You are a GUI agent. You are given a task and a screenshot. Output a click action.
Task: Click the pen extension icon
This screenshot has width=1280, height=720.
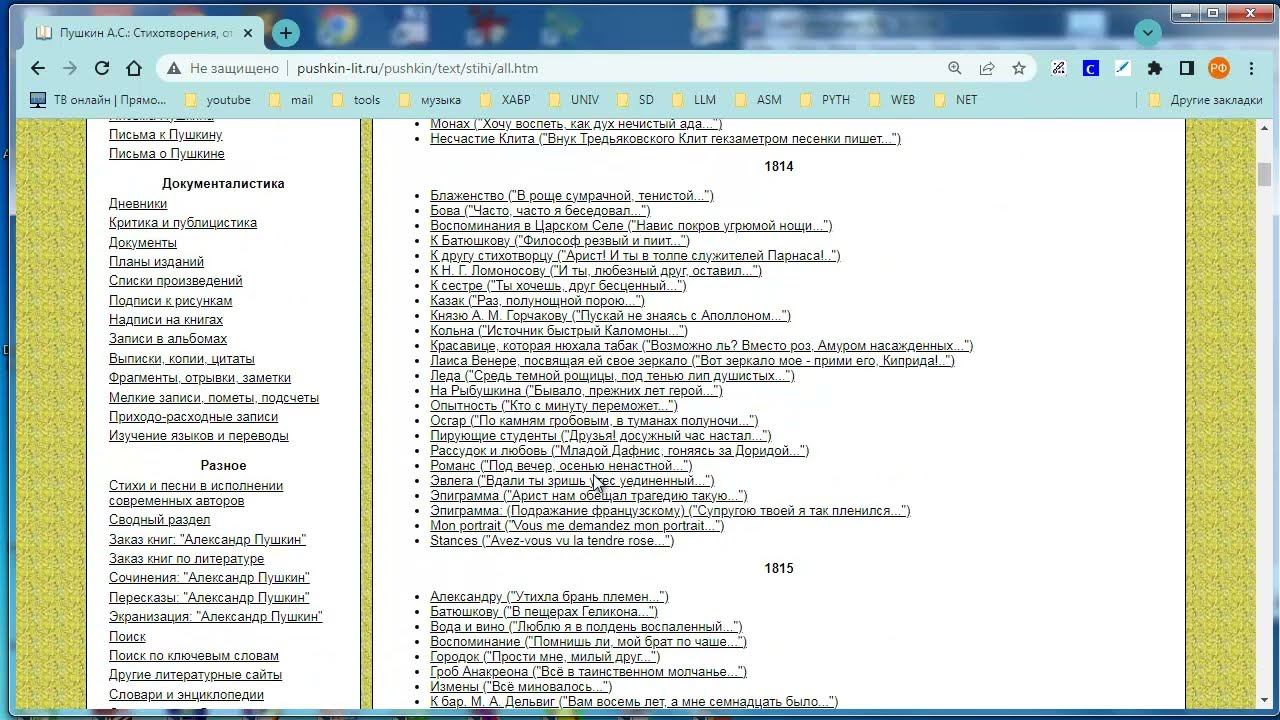pyautogui.click(x=1123, y=68)
